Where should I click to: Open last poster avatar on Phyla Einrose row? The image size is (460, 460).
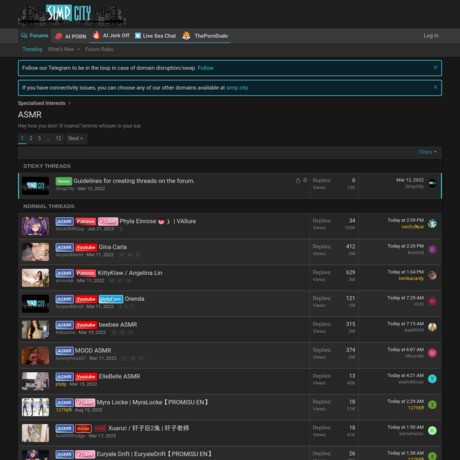click(x=432, y=224)
